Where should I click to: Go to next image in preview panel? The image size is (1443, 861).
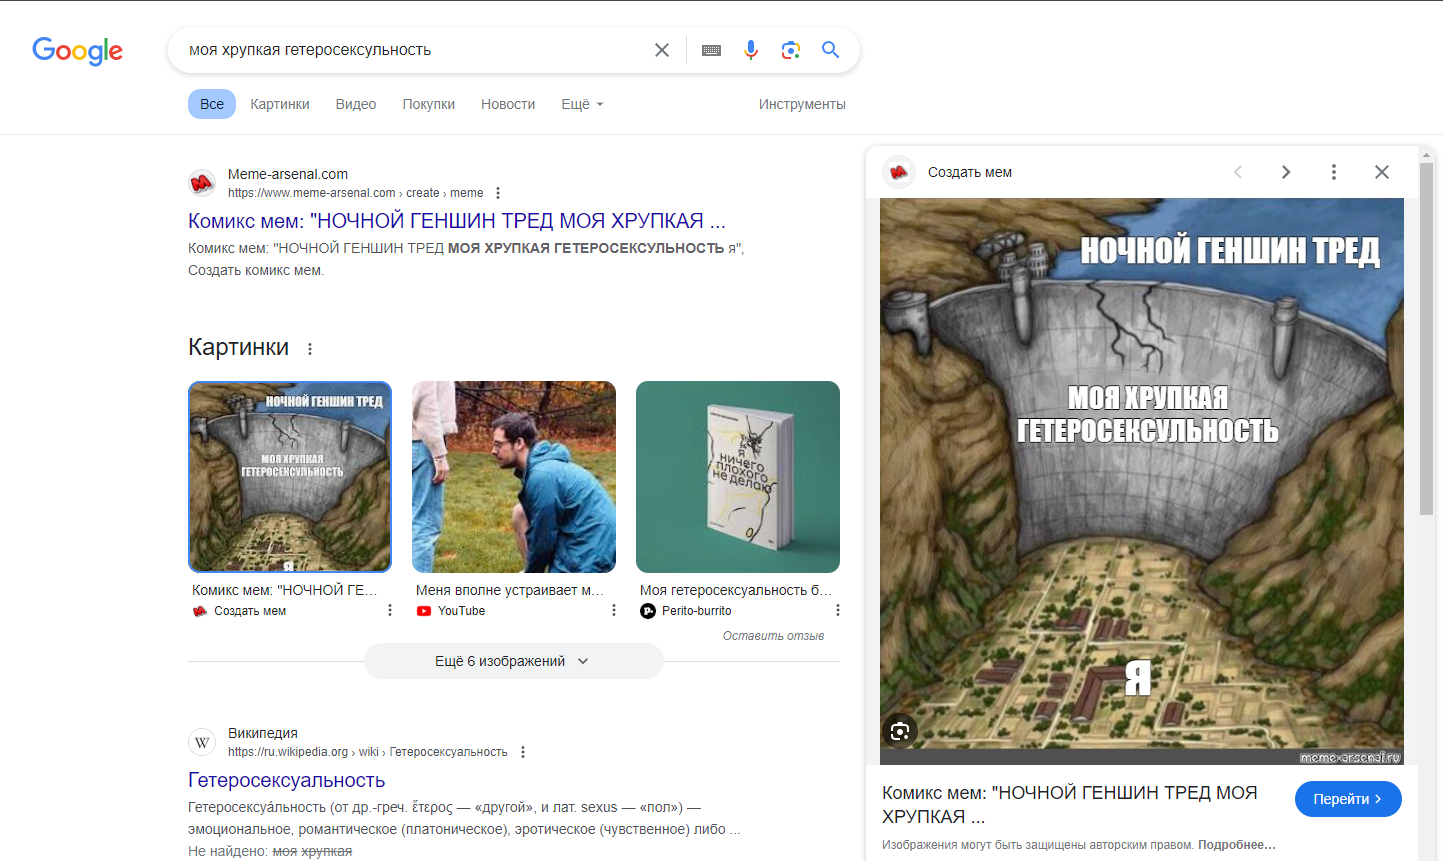click(x=1286, y=172)
